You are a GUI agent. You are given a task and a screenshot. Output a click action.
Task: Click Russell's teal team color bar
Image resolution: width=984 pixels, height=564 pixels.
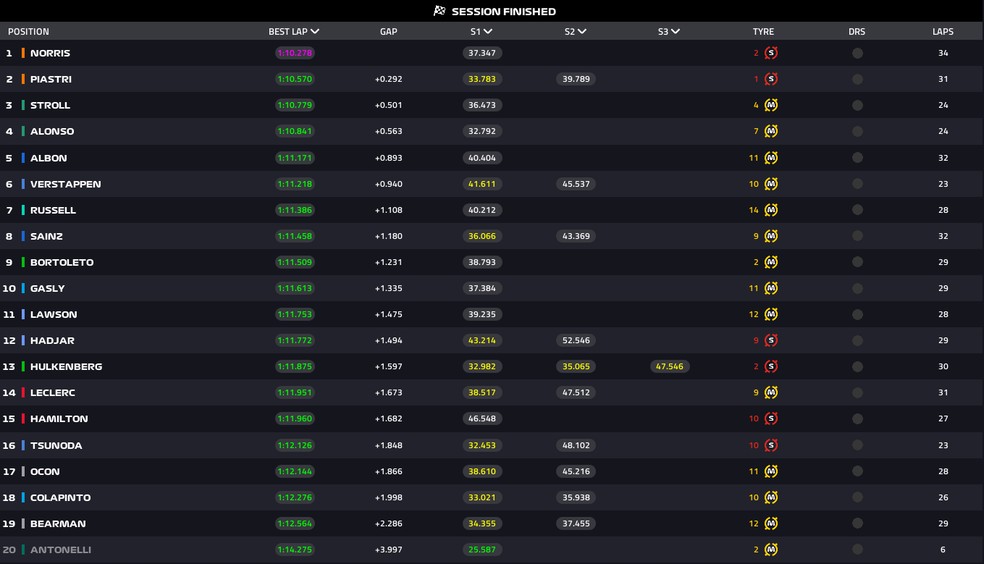click(23, 210)
